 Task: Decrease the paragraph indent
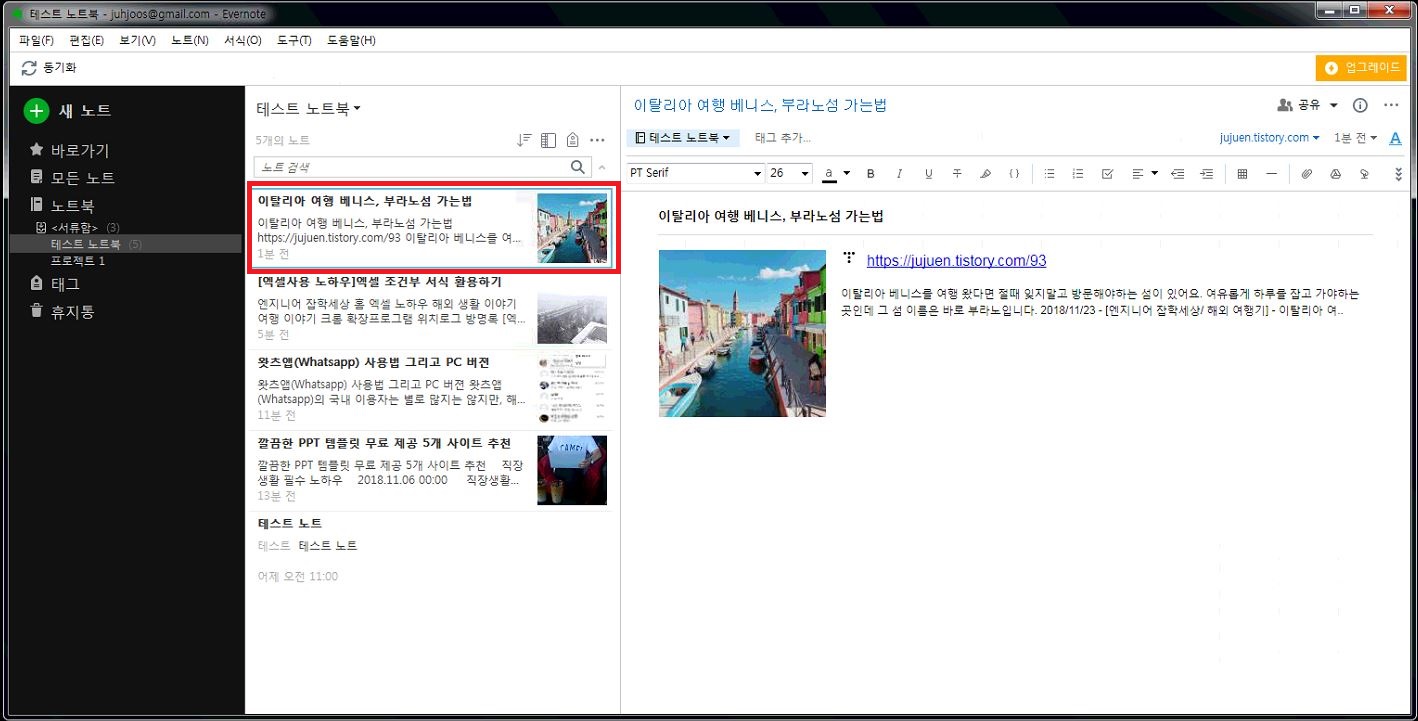point(1178,174)
